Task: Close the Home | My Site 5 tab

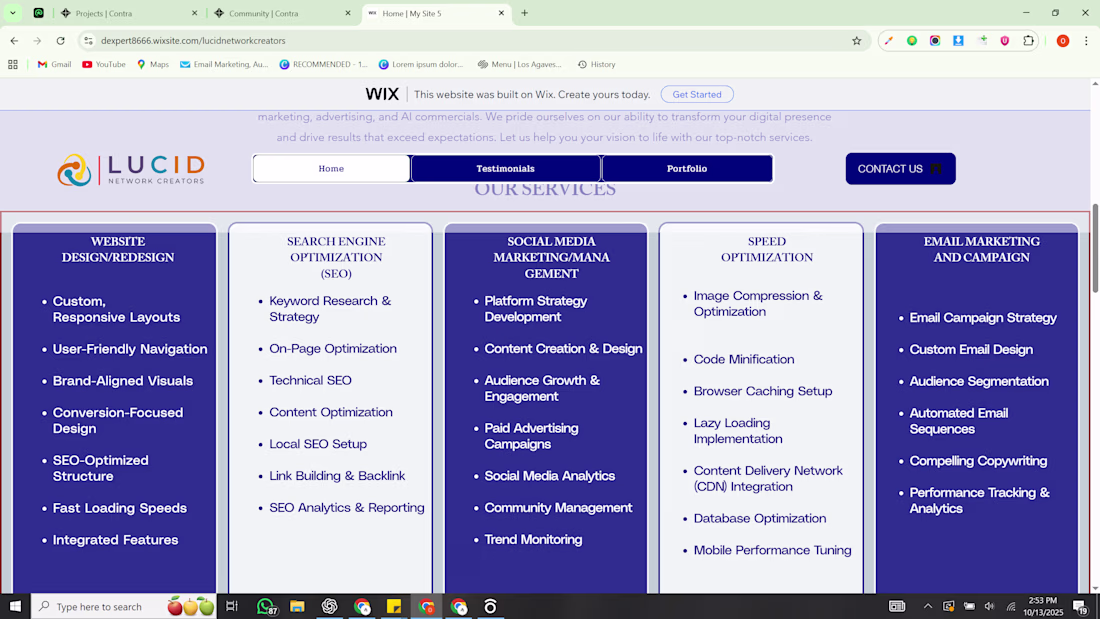Action: (x=501, y=13)
